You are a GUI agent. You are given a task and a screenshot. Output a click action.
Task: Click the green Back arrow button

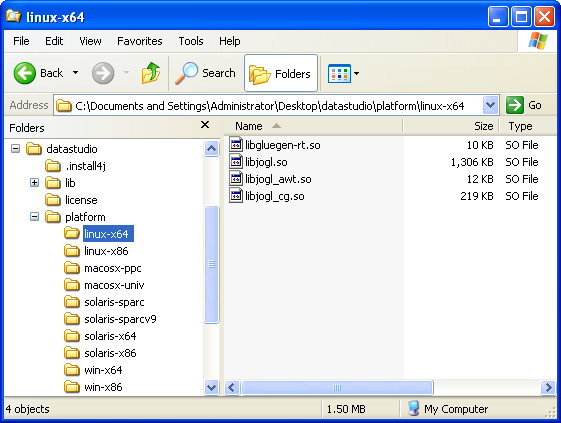[x=24, y=73]
